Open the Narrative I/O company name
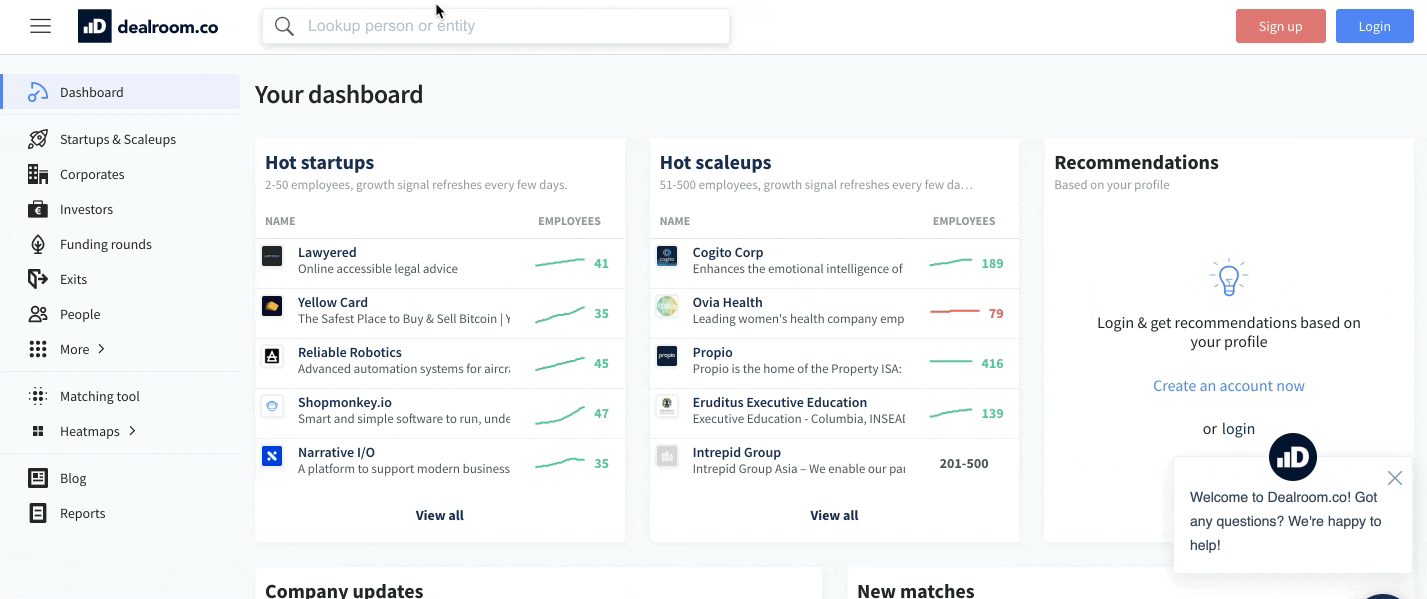This screenshot has width=1427, height=599. pyautogui.click(x=336, y=452)
